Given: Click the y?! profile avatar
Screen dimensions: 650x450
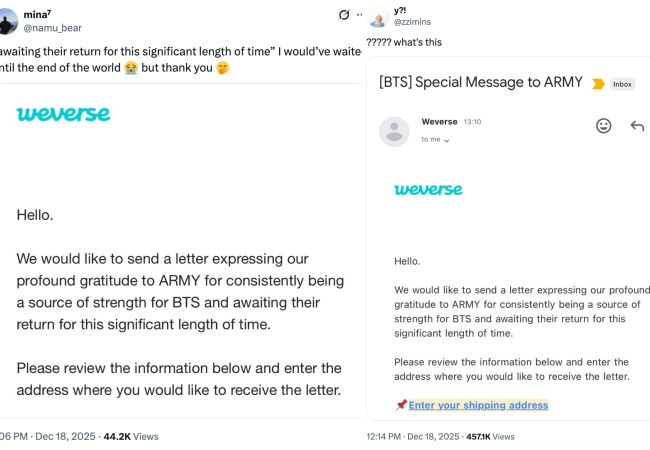Looking at the screenshot, I should (378, 17).
